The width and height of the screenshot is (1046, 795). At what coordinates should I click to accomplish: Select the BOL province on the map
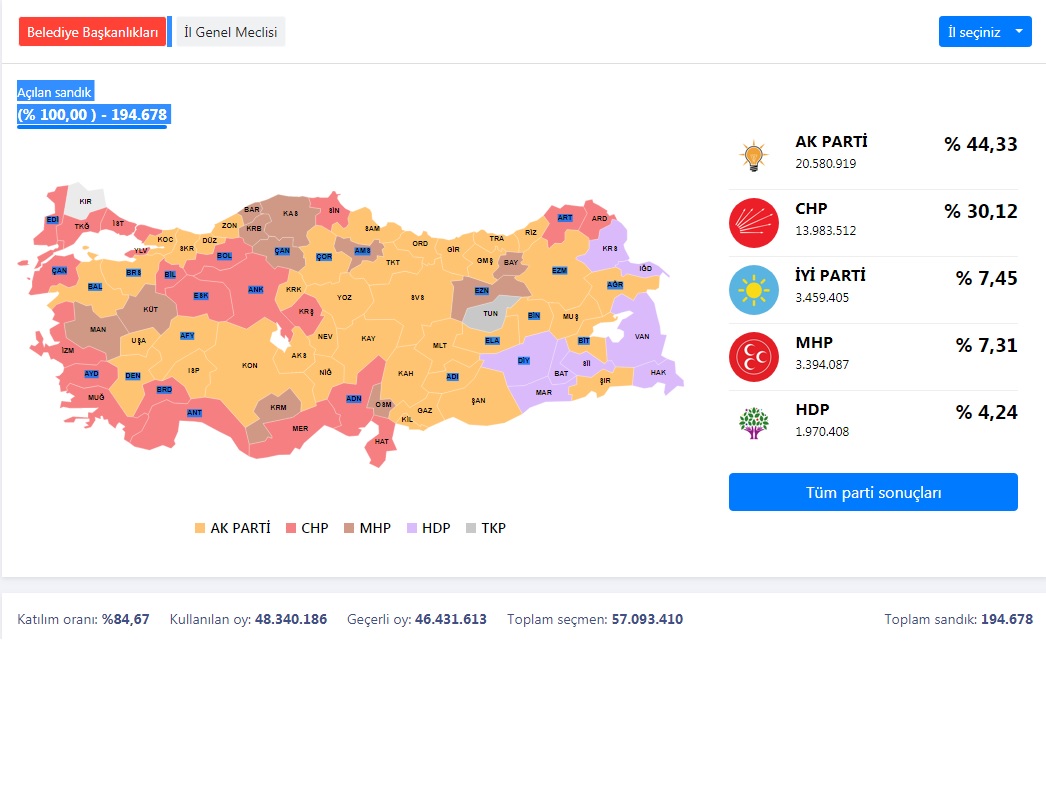click(x=224, y=255)
